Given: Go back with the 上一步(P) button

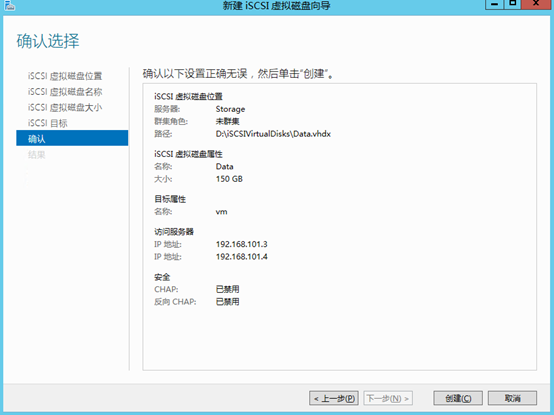Looking at the screenshot, I should [x=334, y=398].
